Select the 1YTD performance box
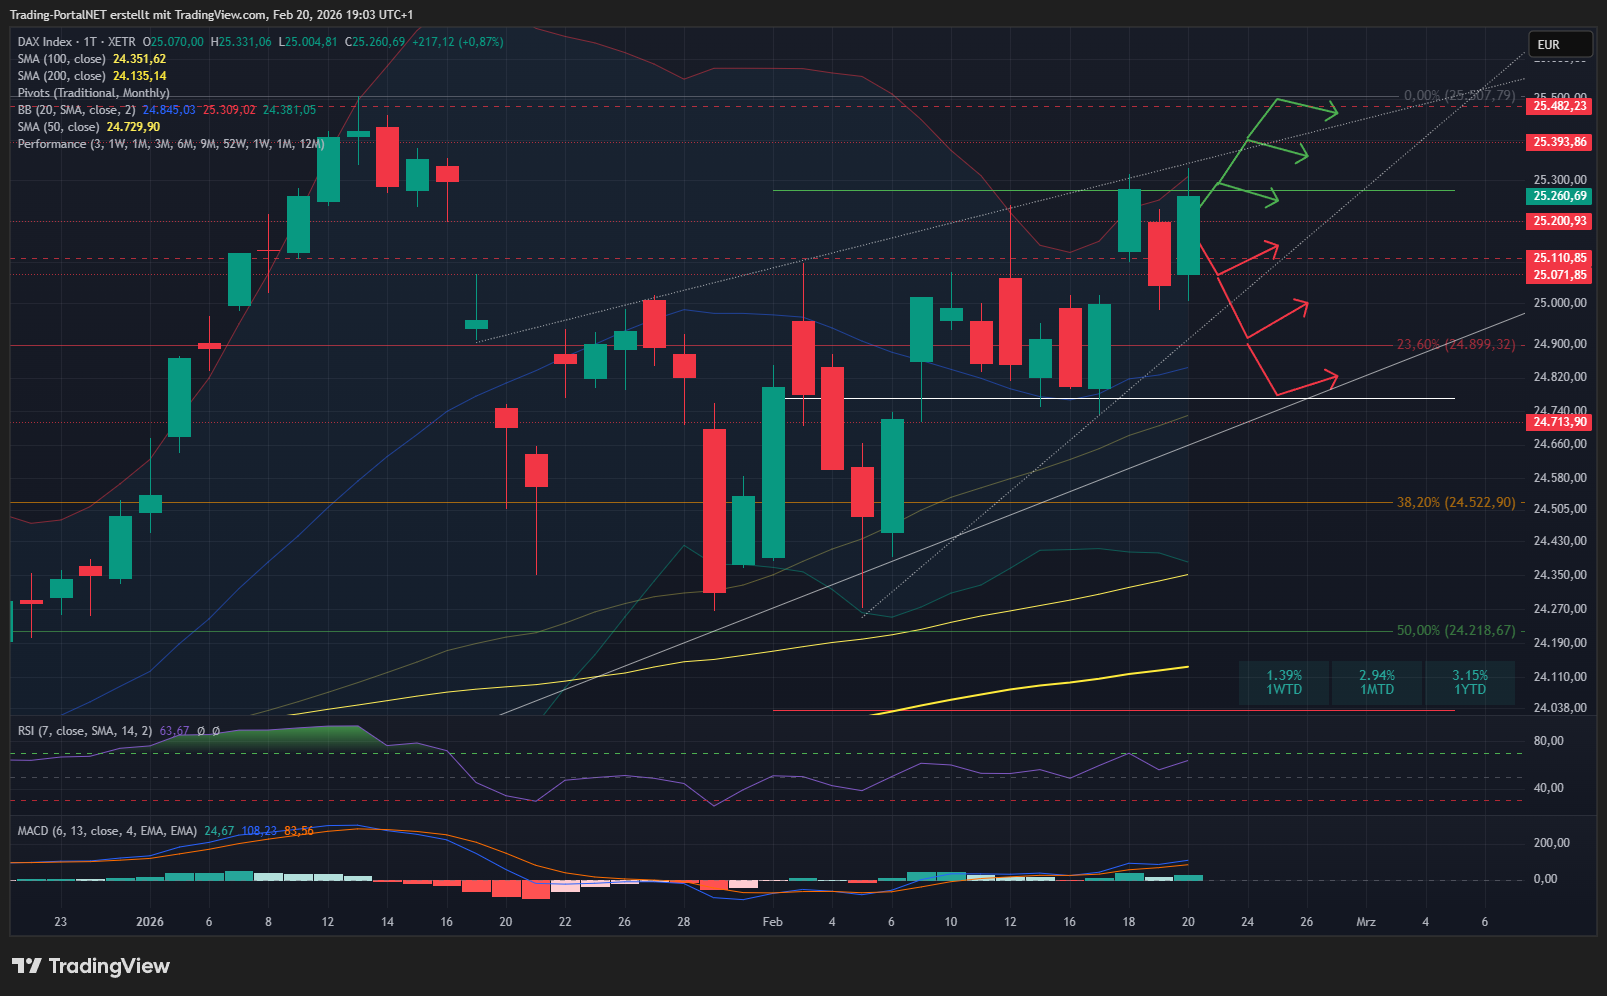 click(x=1469, y=682)
